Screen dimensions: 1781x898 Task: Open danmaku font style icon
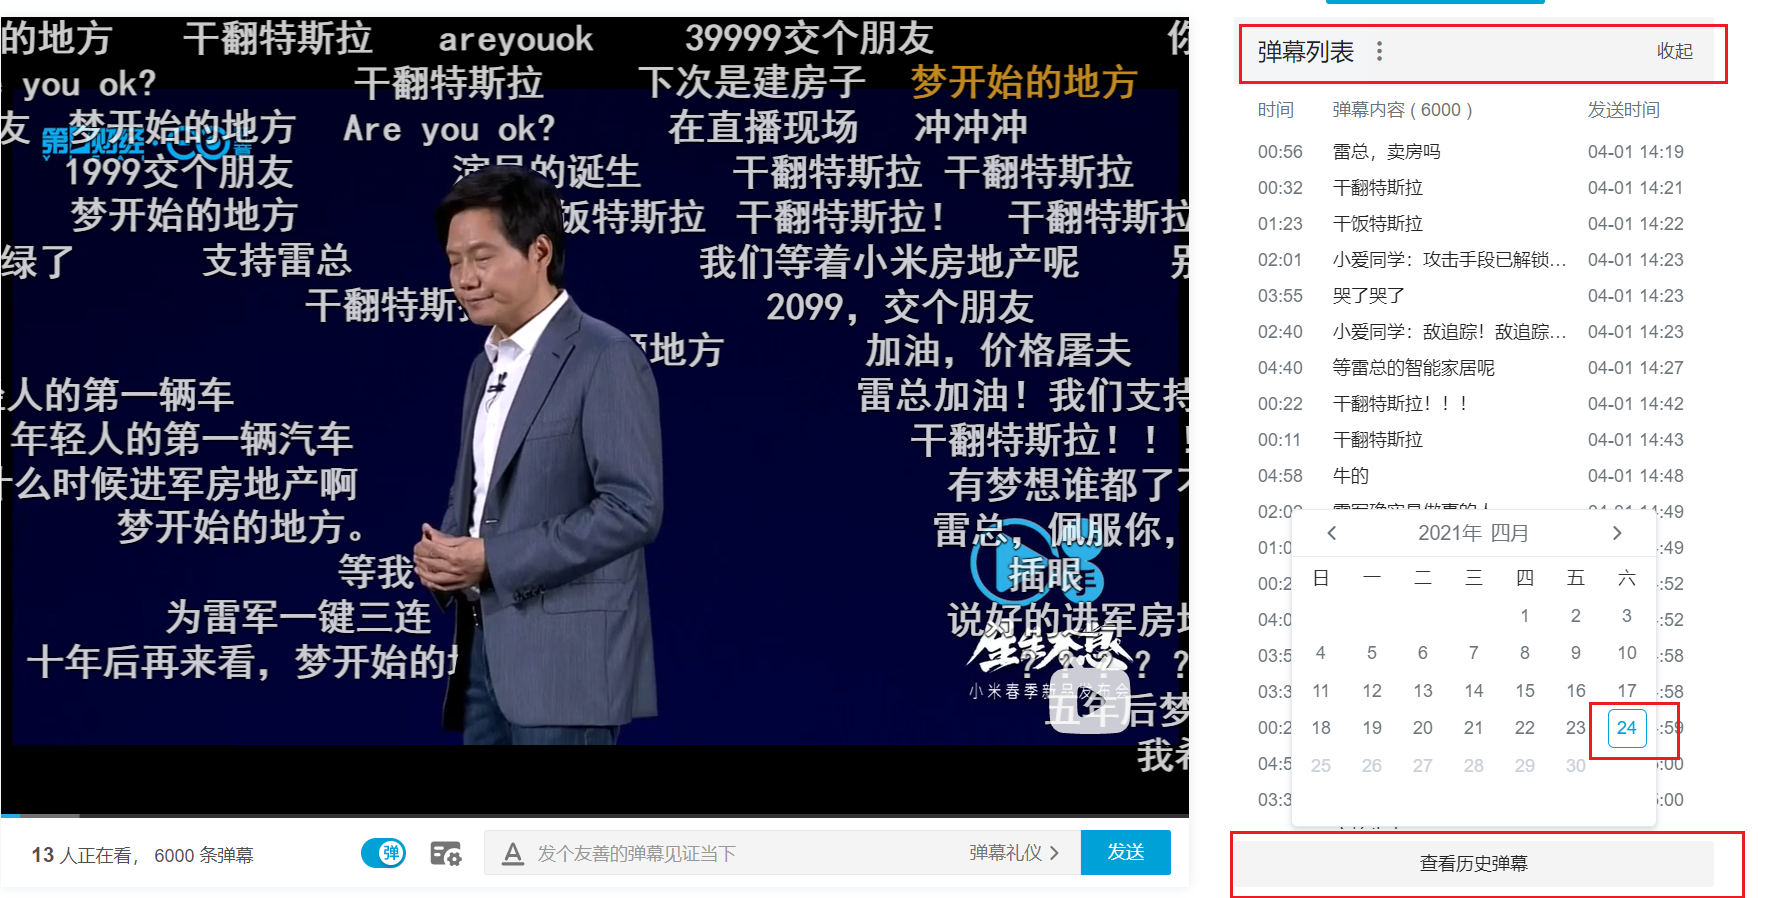[513, 853]
